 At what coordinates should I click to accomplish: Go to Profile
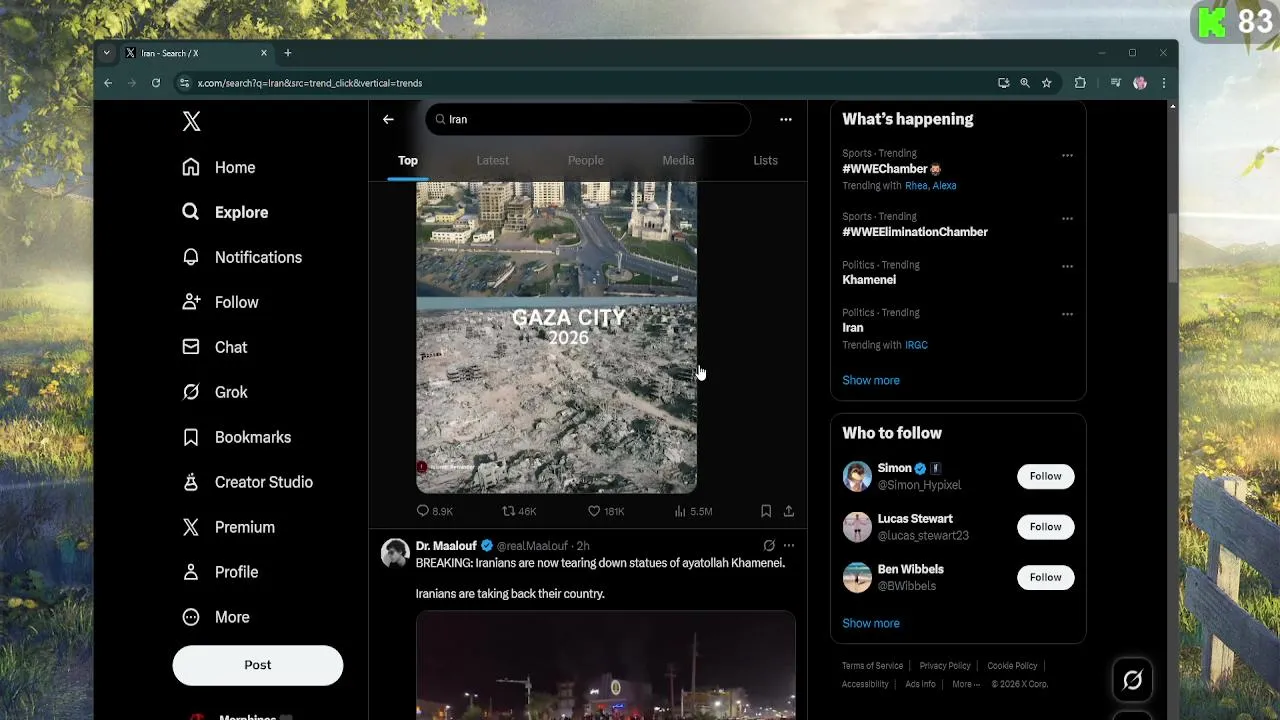(220, 572)
